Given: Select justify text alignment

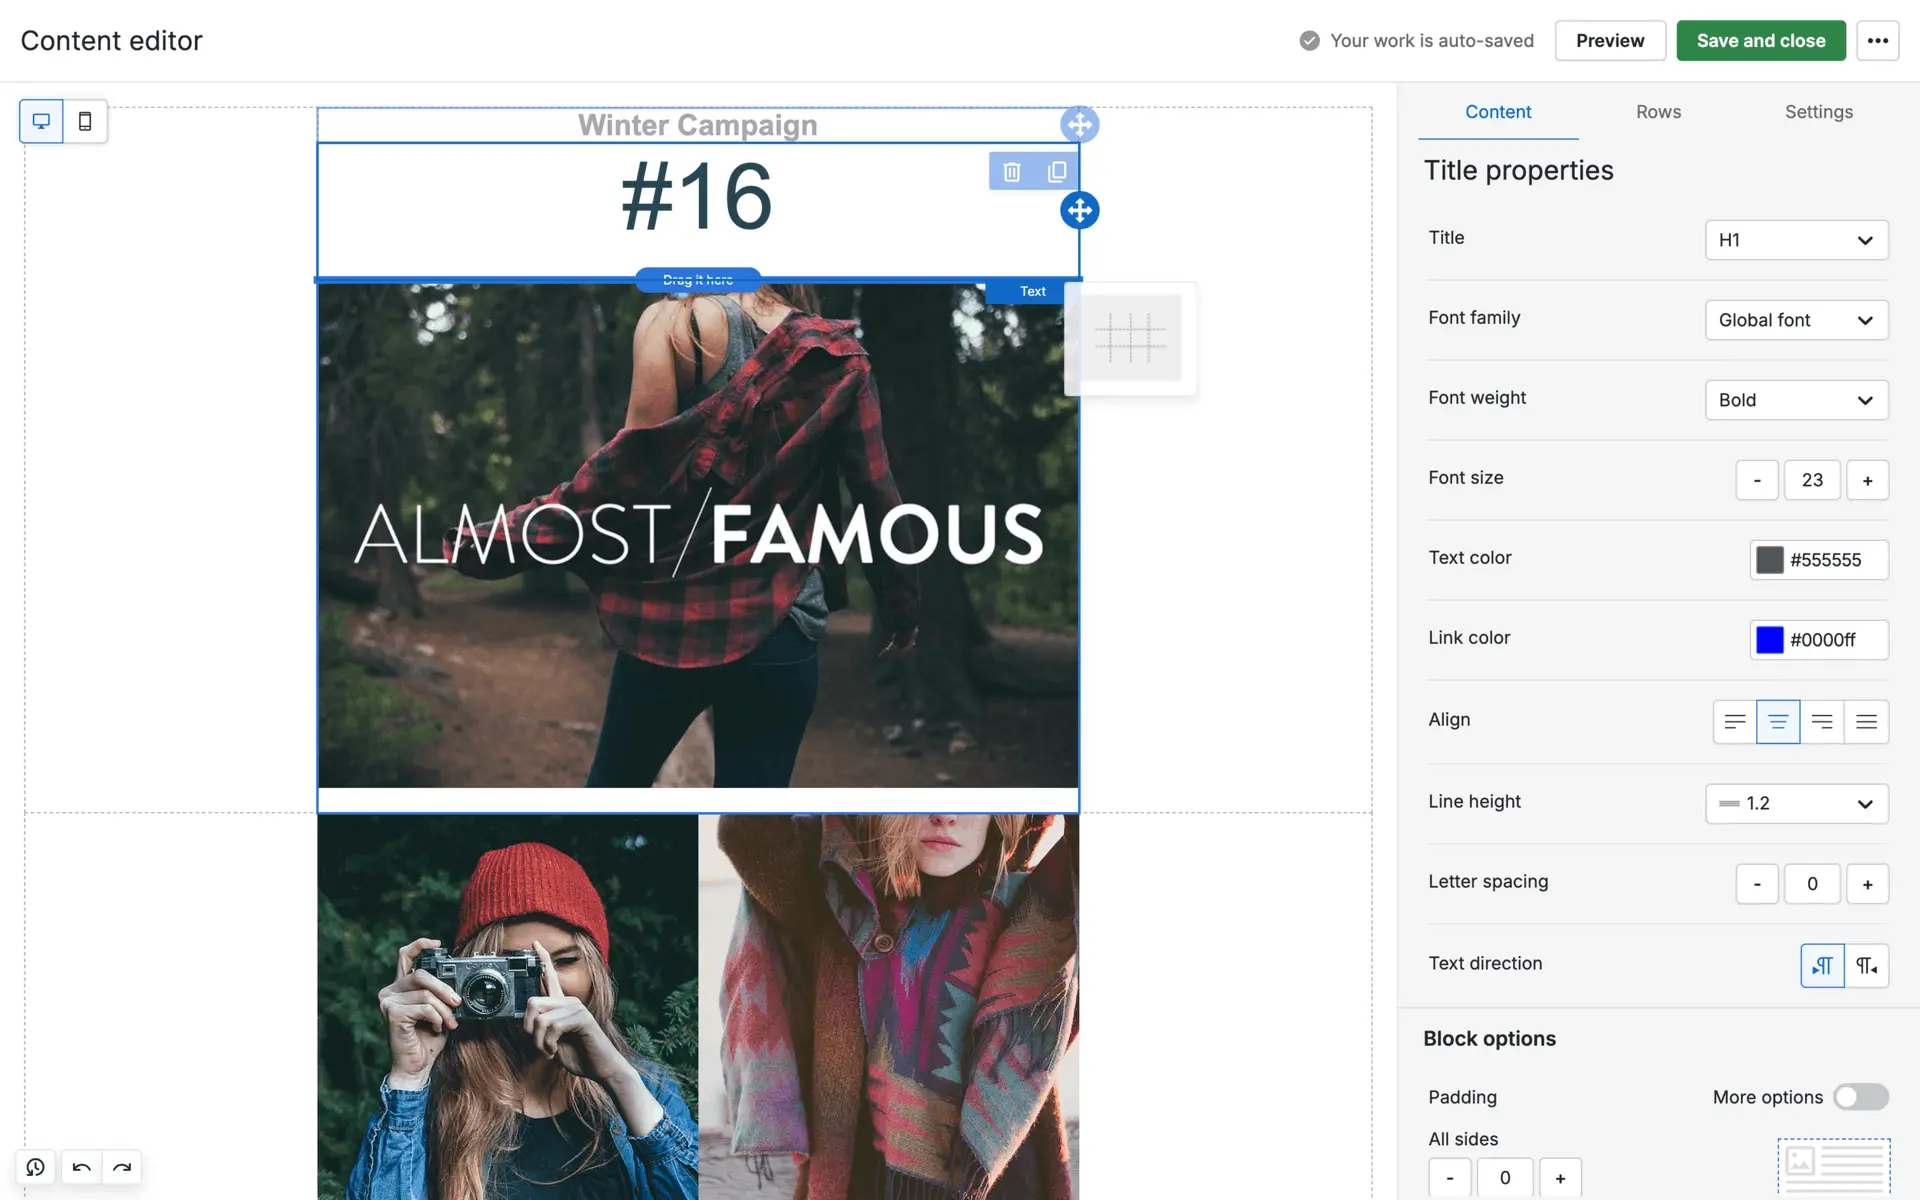Looking at the screenshot, I should click(x=1866, y=721).
